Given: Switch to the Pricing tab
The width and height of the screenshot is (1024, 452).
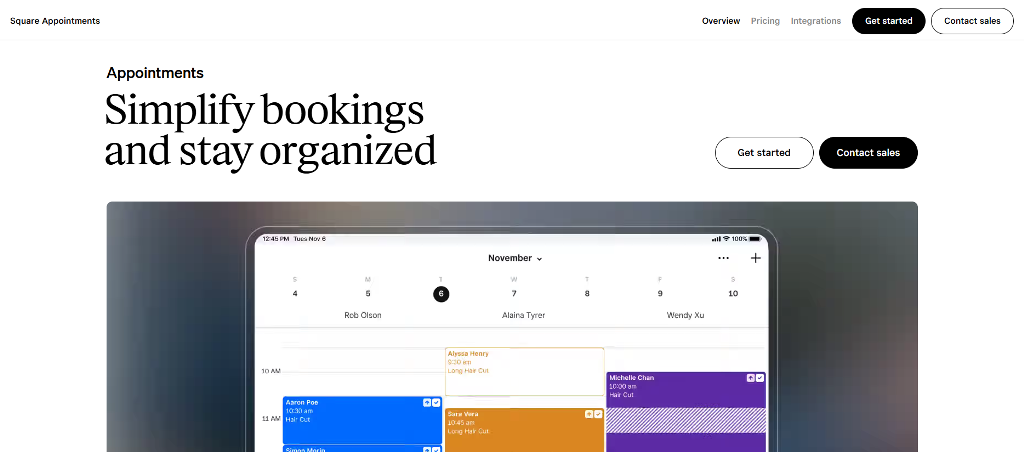Looking at the screenshot, I should pos(765,21).
